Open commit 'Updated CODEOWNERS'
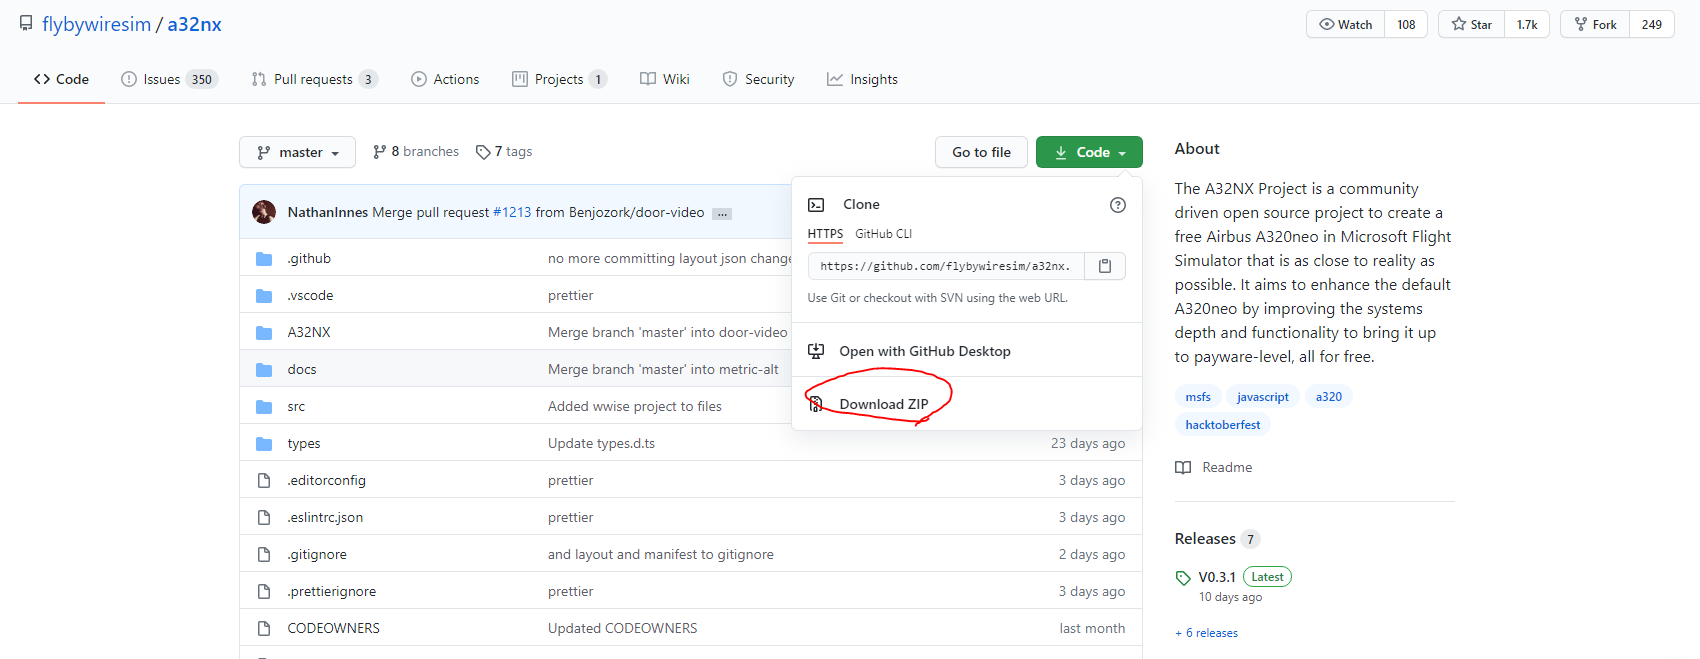1700x659 pixels. coord(622,628)
